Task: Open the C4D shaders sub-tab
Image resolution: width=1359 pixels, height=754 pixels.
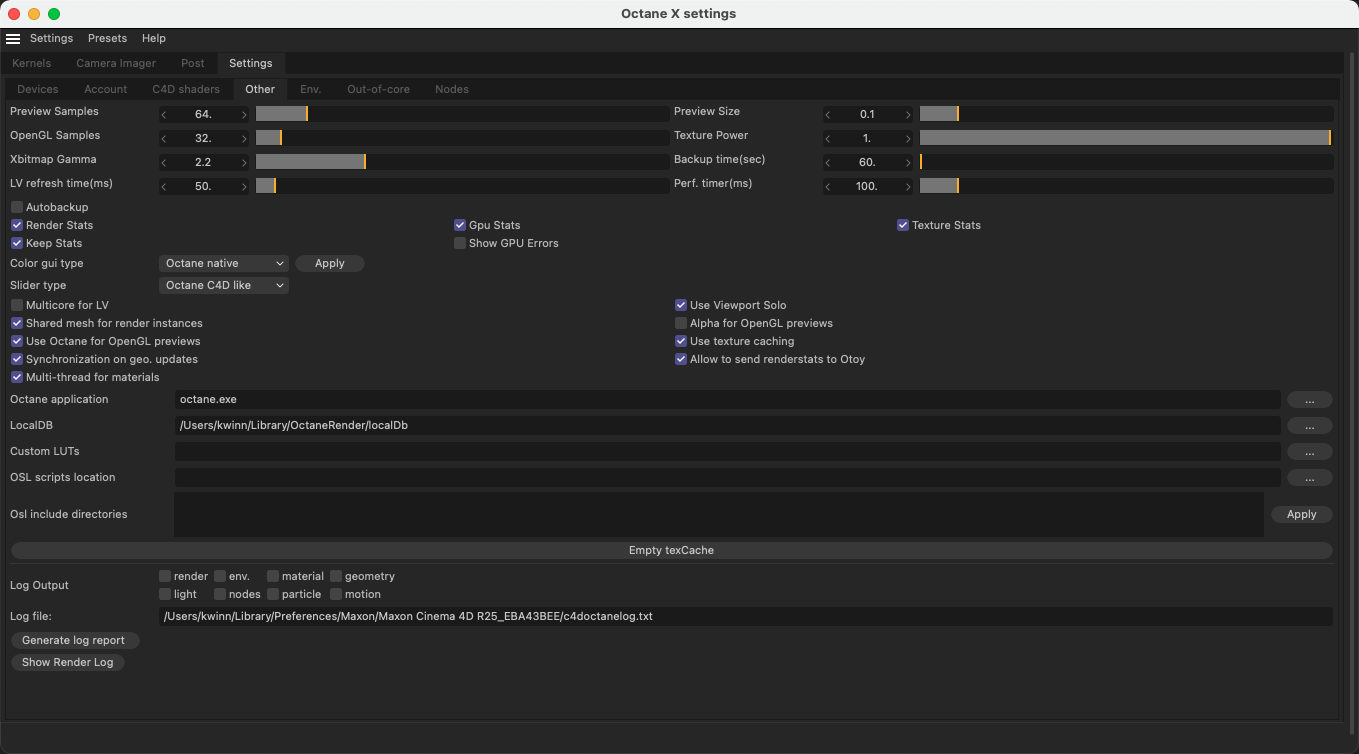Action: (x=186, y=89)
